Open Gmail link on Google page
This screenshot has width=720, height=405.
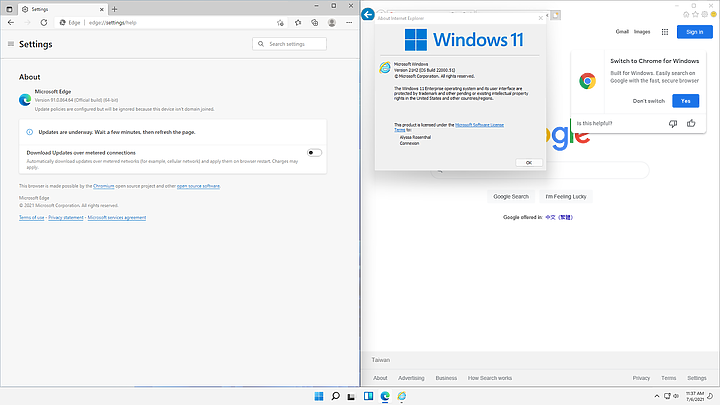click(x=622, y=32)
